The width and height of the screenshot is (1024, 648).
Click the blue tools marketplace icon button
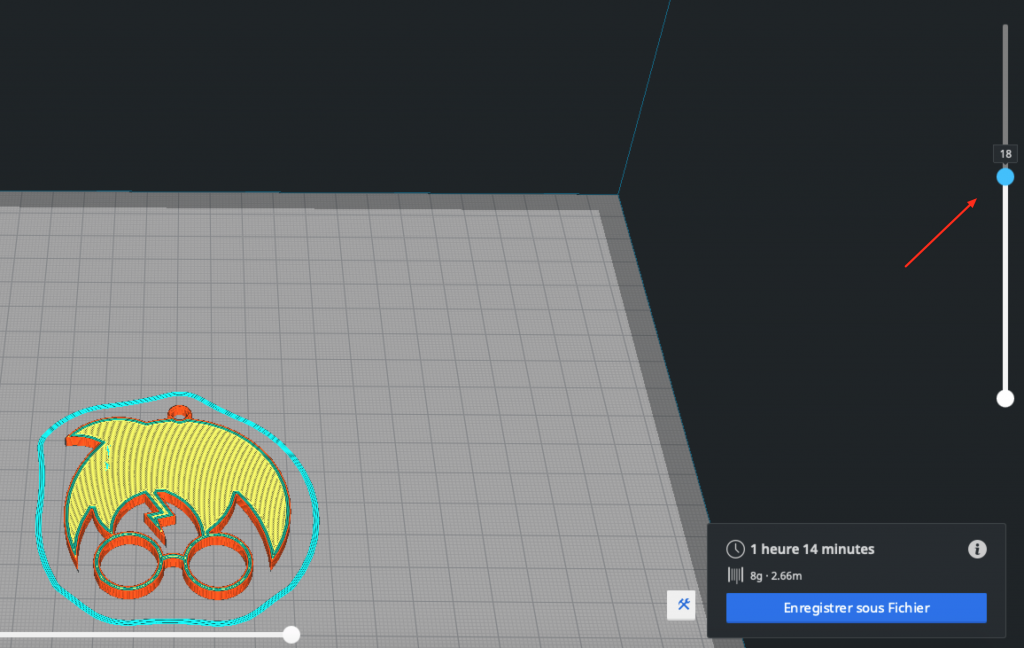(683, 605)
